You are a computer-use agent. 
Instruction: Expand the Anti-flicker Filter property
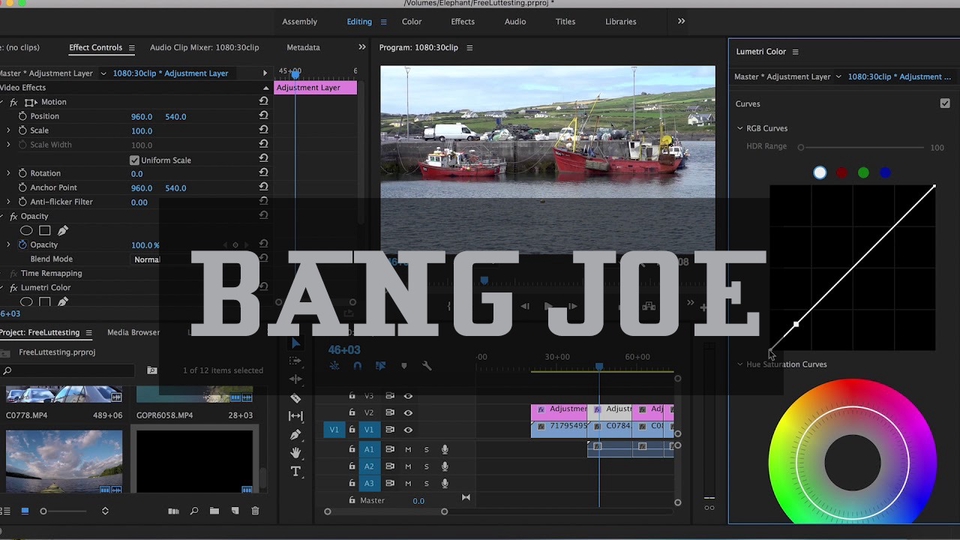pyautogui.click(x=9, y=201)
